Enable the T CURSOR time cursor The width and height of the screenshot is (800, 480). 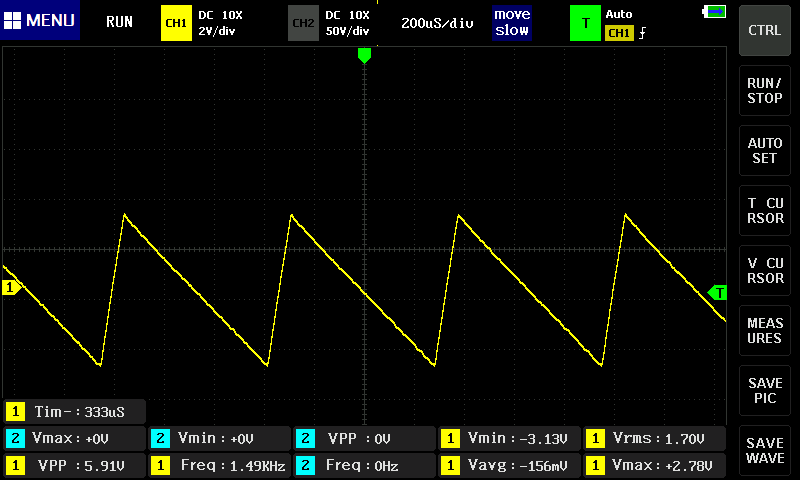[765, 210]
